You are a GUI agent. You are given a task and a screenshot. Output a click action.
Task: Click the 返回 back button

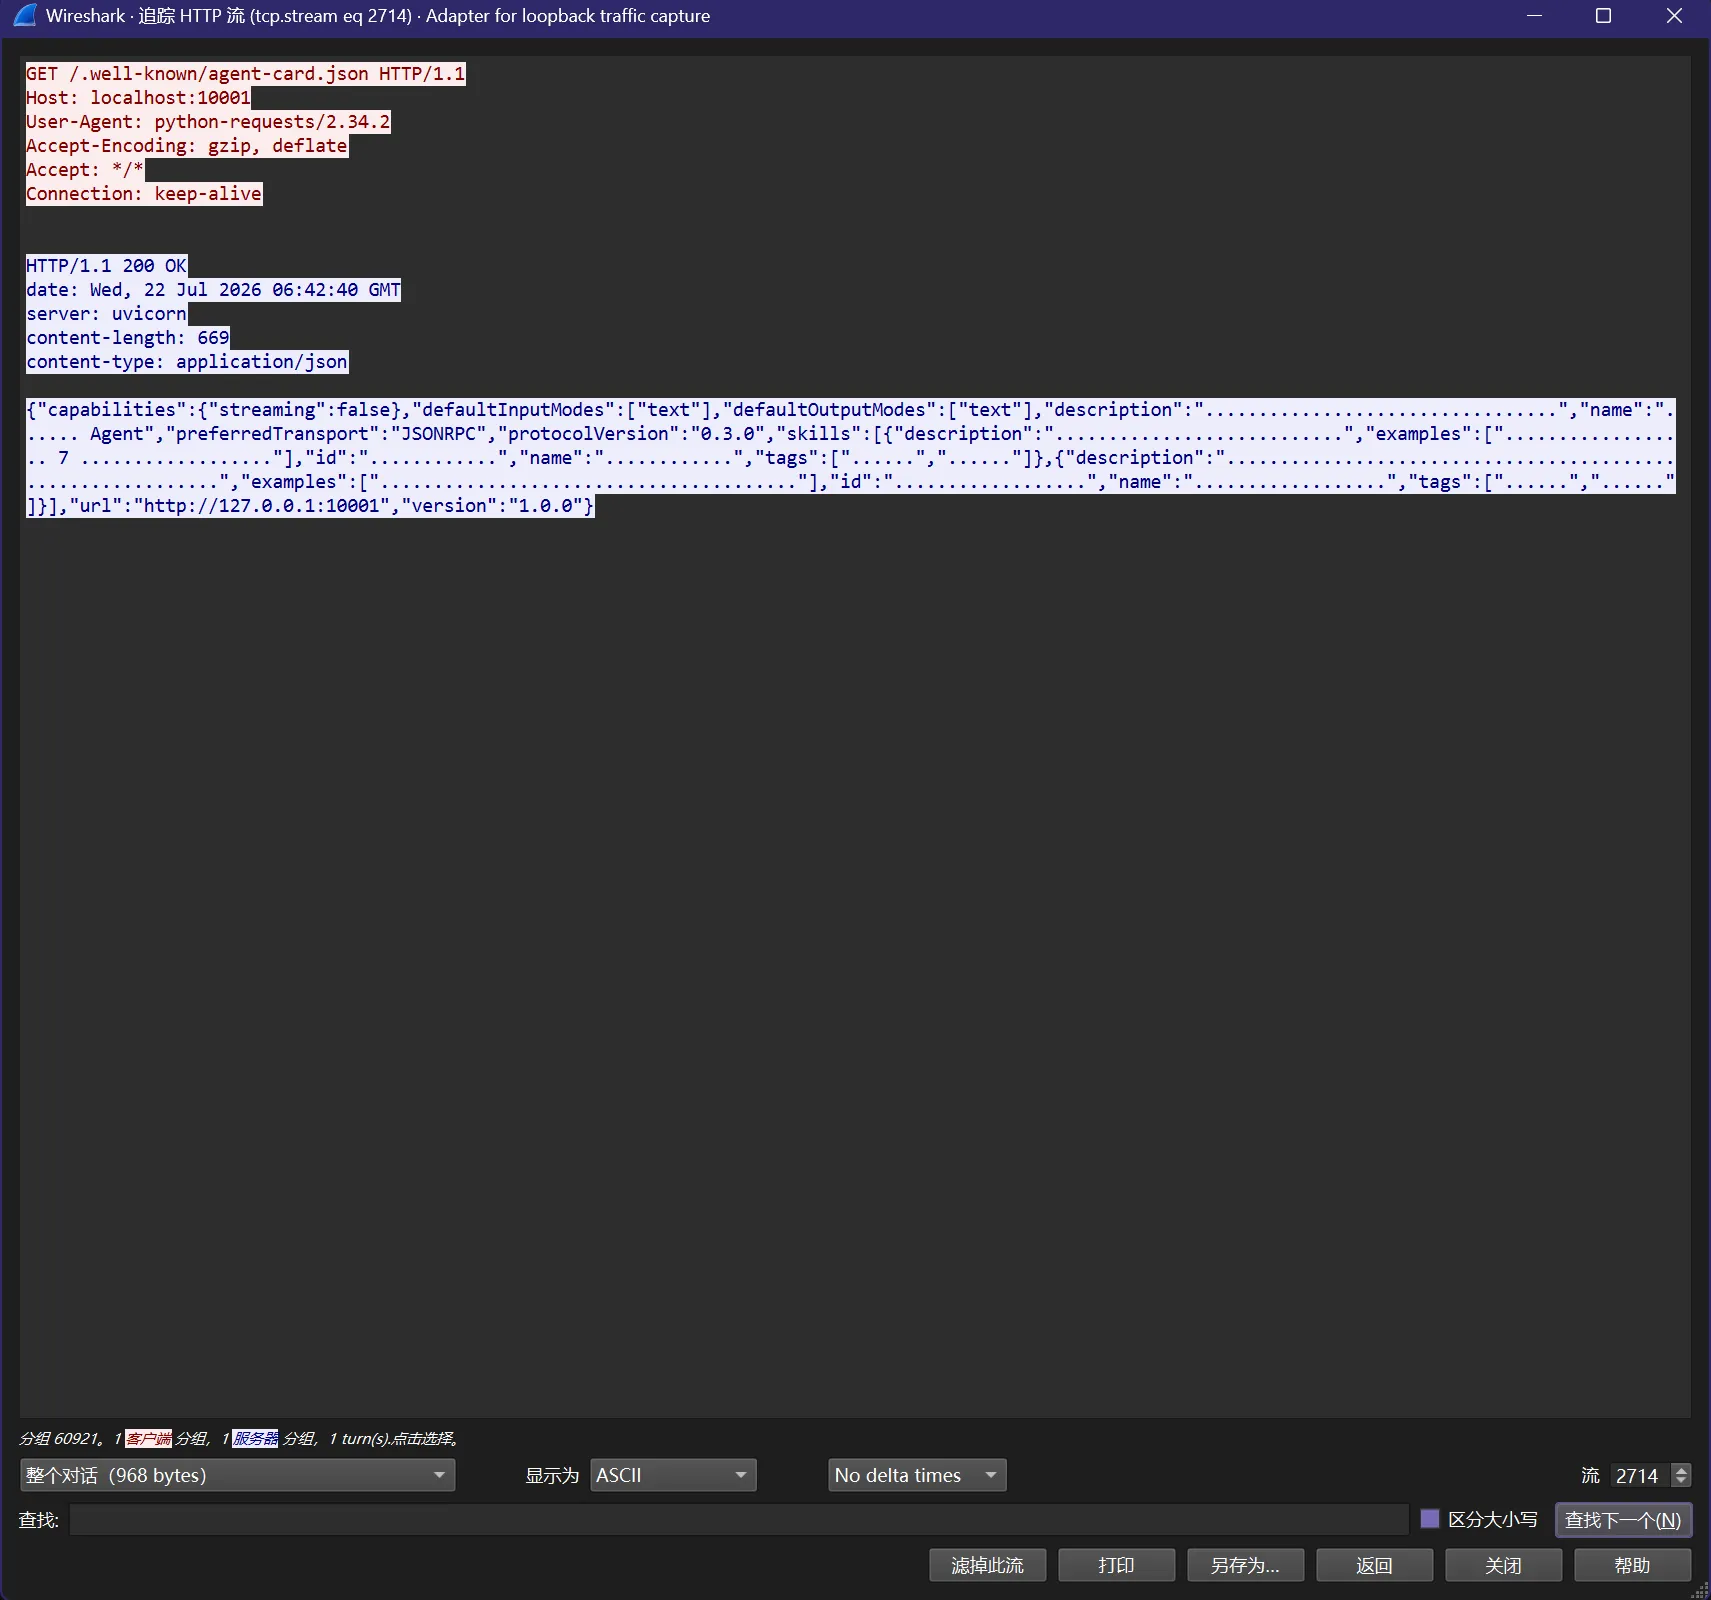[1374, 1565]
